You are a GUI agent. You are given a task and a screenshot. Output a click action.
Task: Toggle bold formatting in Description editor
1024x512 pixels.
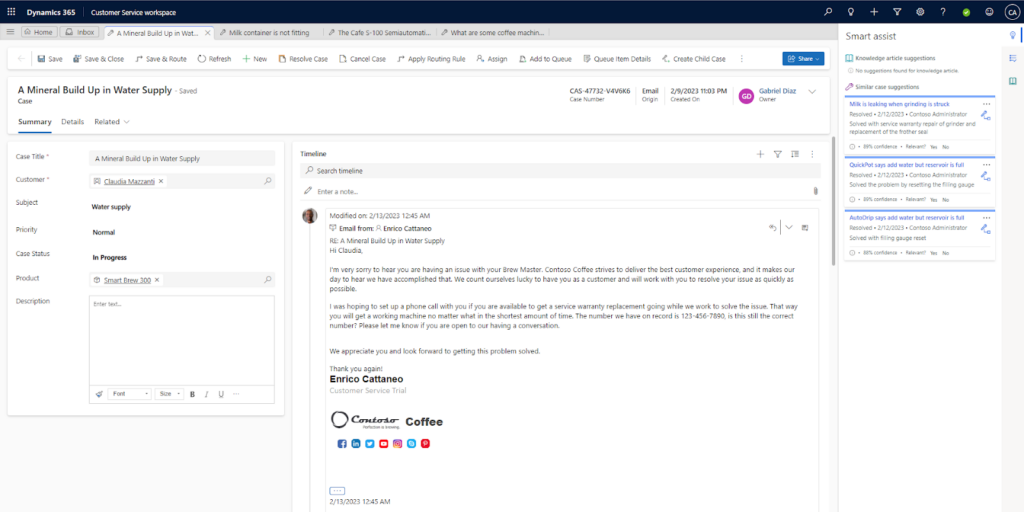[x=192, y=394]
